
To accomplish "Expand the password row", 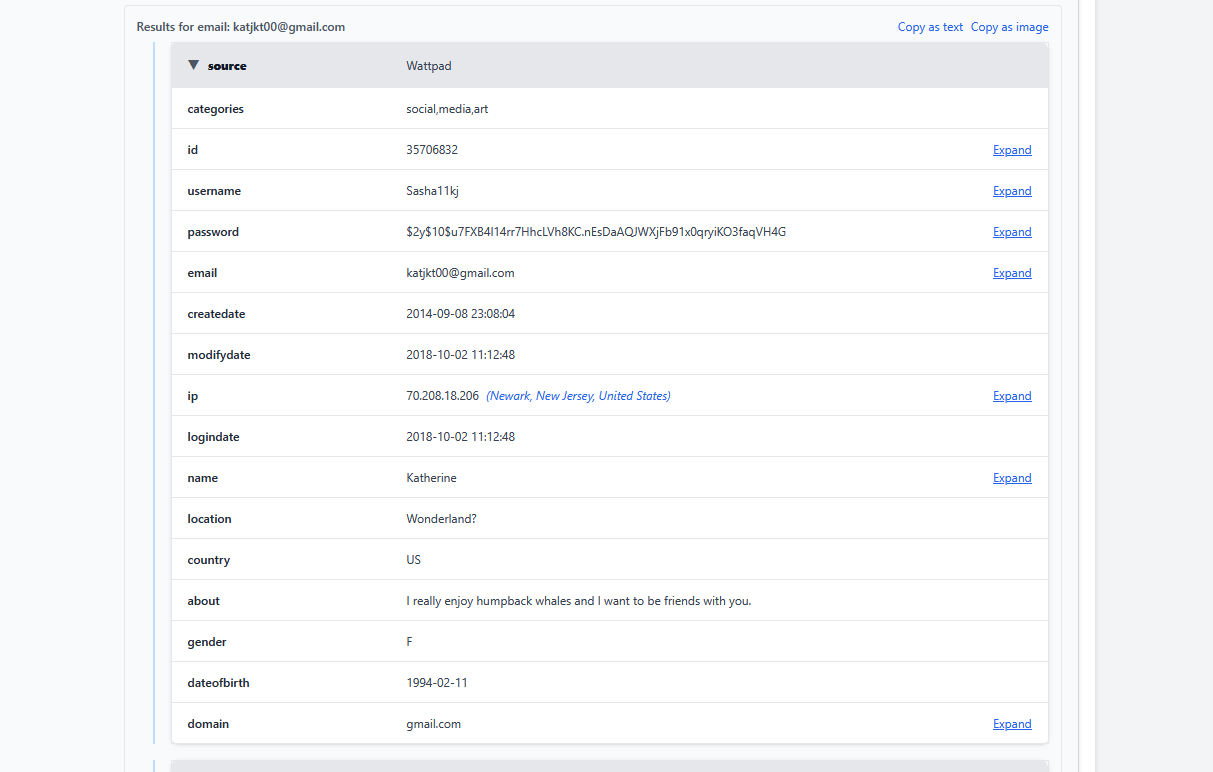I will click(x=1011, y=232).
